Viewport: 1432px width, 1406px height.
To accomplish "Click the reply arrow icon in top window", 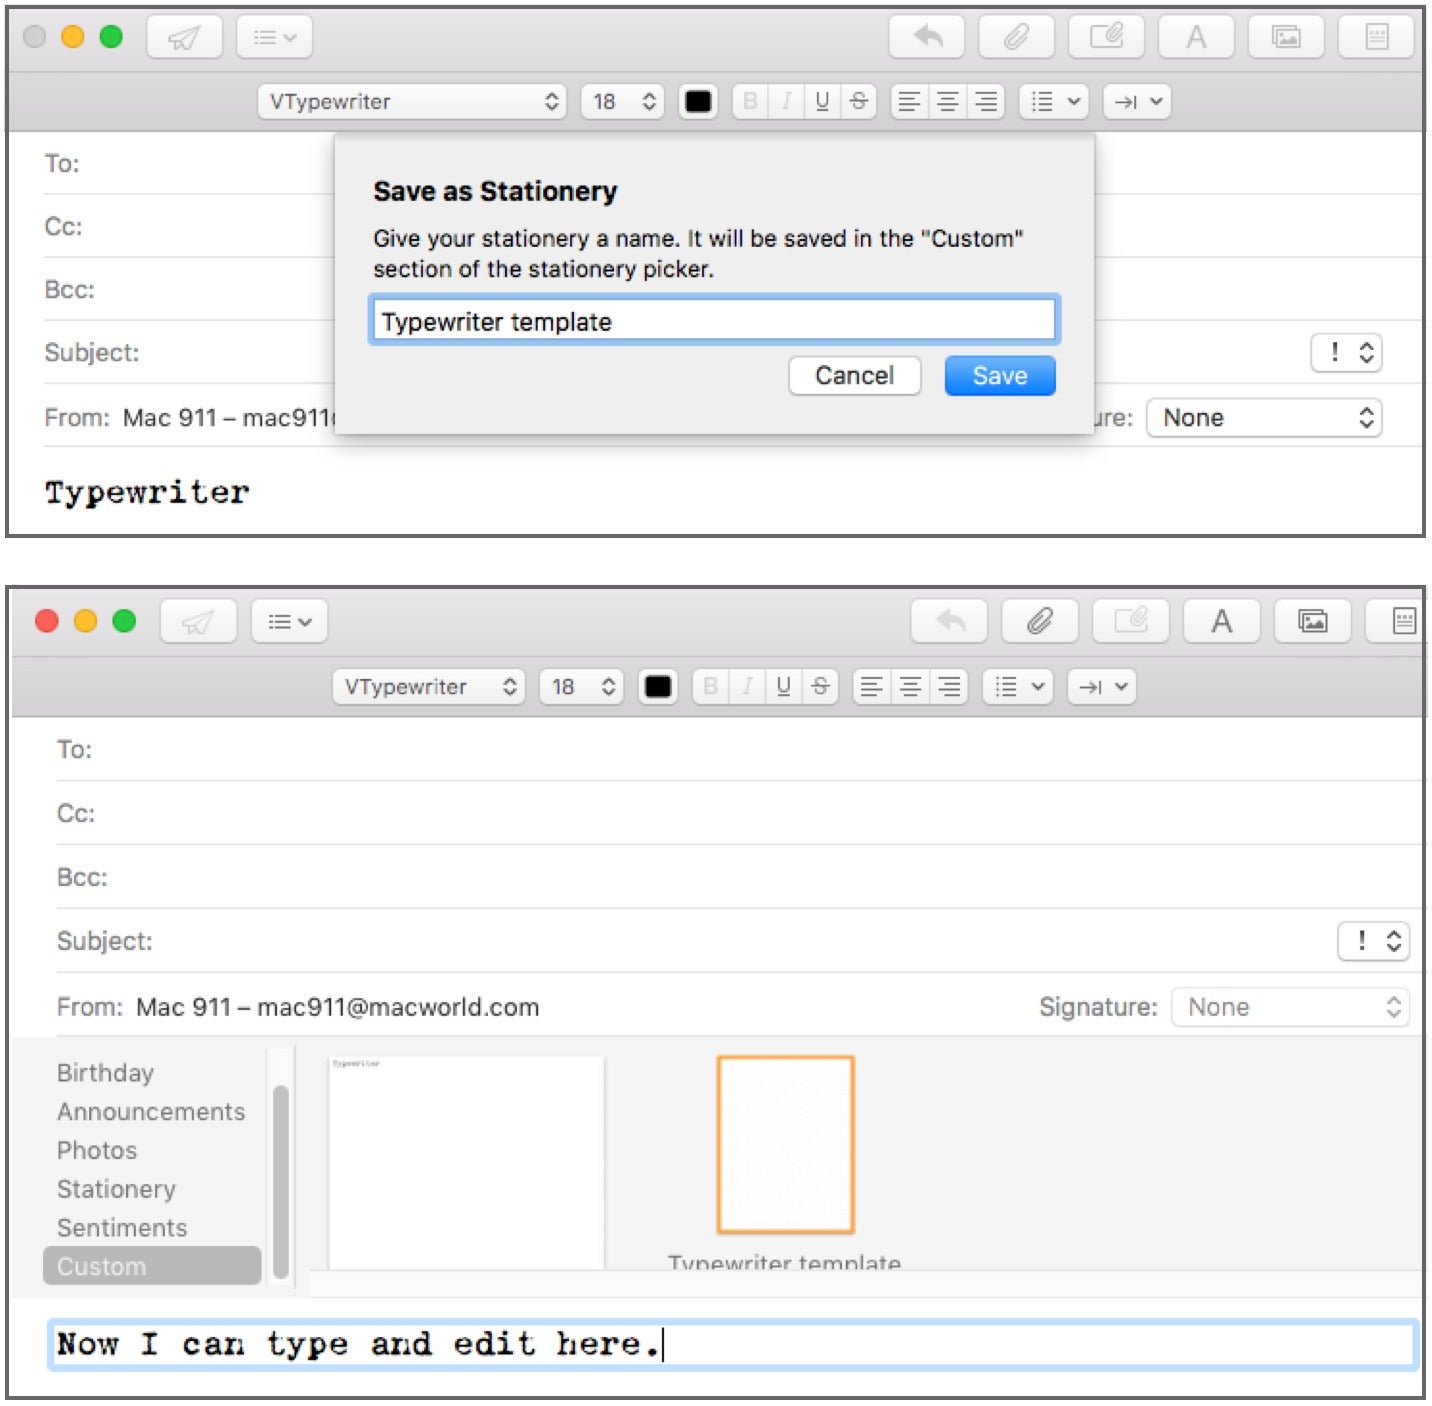I will click(927, 38).
